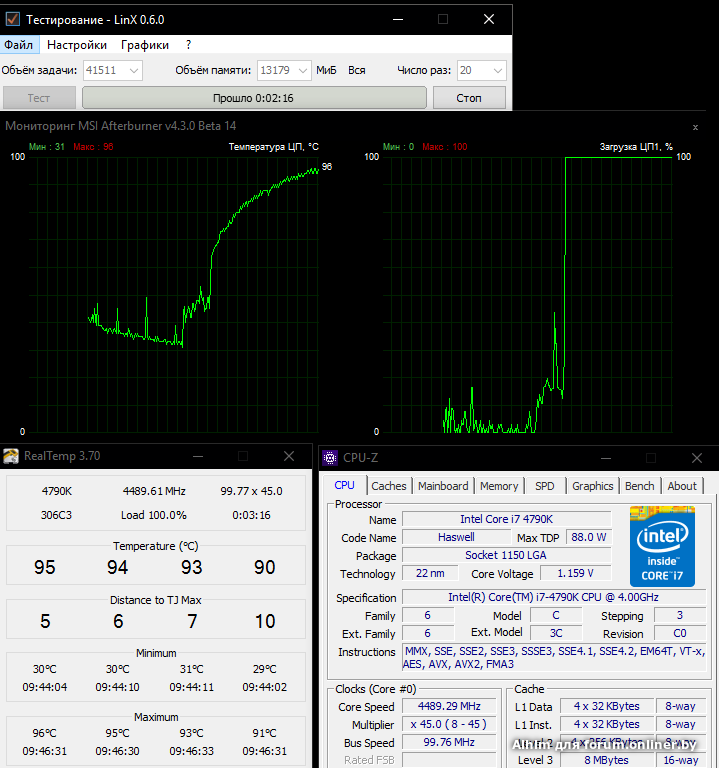Minimize the RealTemp window
The width and height of the screenshot is (720, 768).
pyautogui.click(x=198, y=456)
